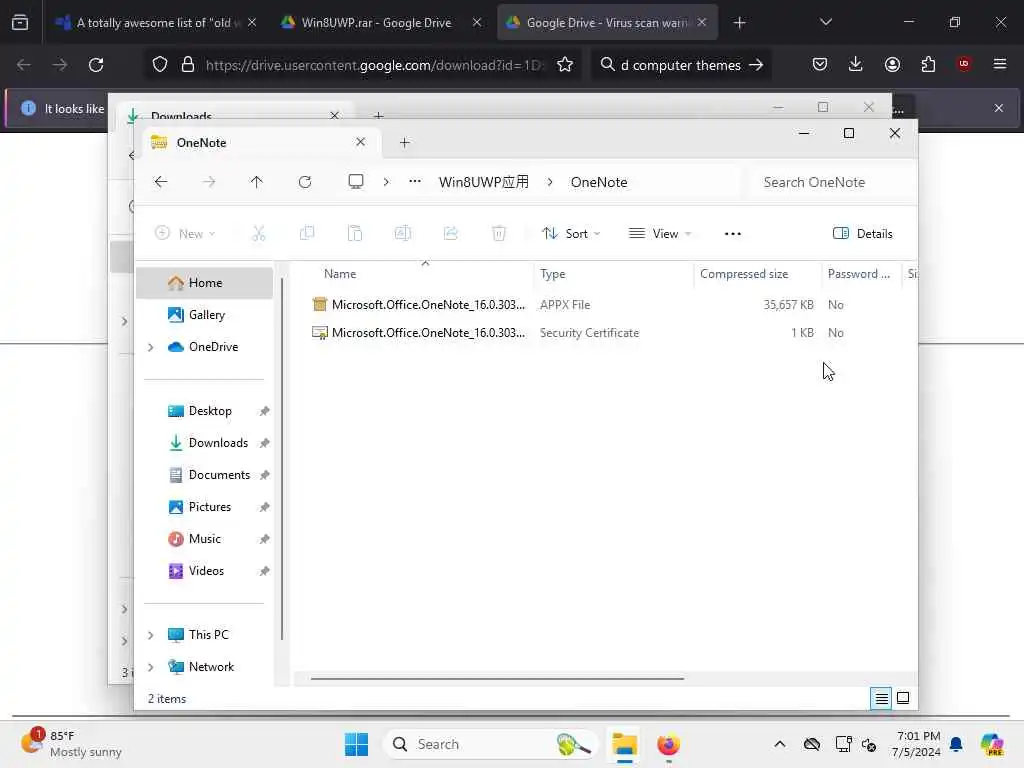Open the View dropdown
This screenshot has width=1024, height=768.
pos(660,233)
